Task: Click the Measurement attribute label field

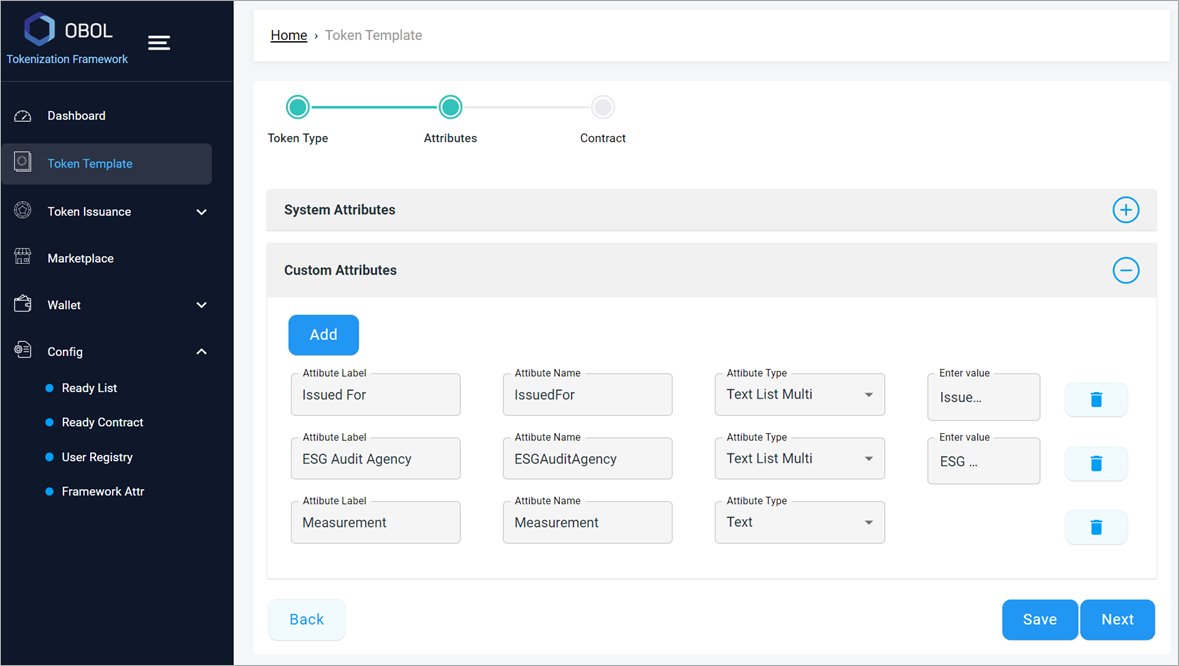Action: point(375,522)
